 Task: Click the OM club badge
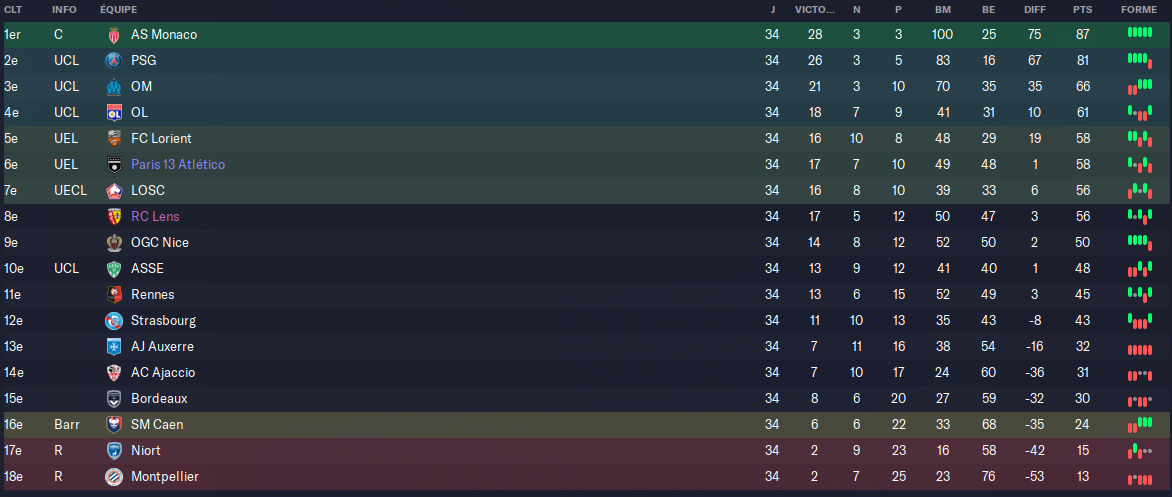click(x=114, y=87)
